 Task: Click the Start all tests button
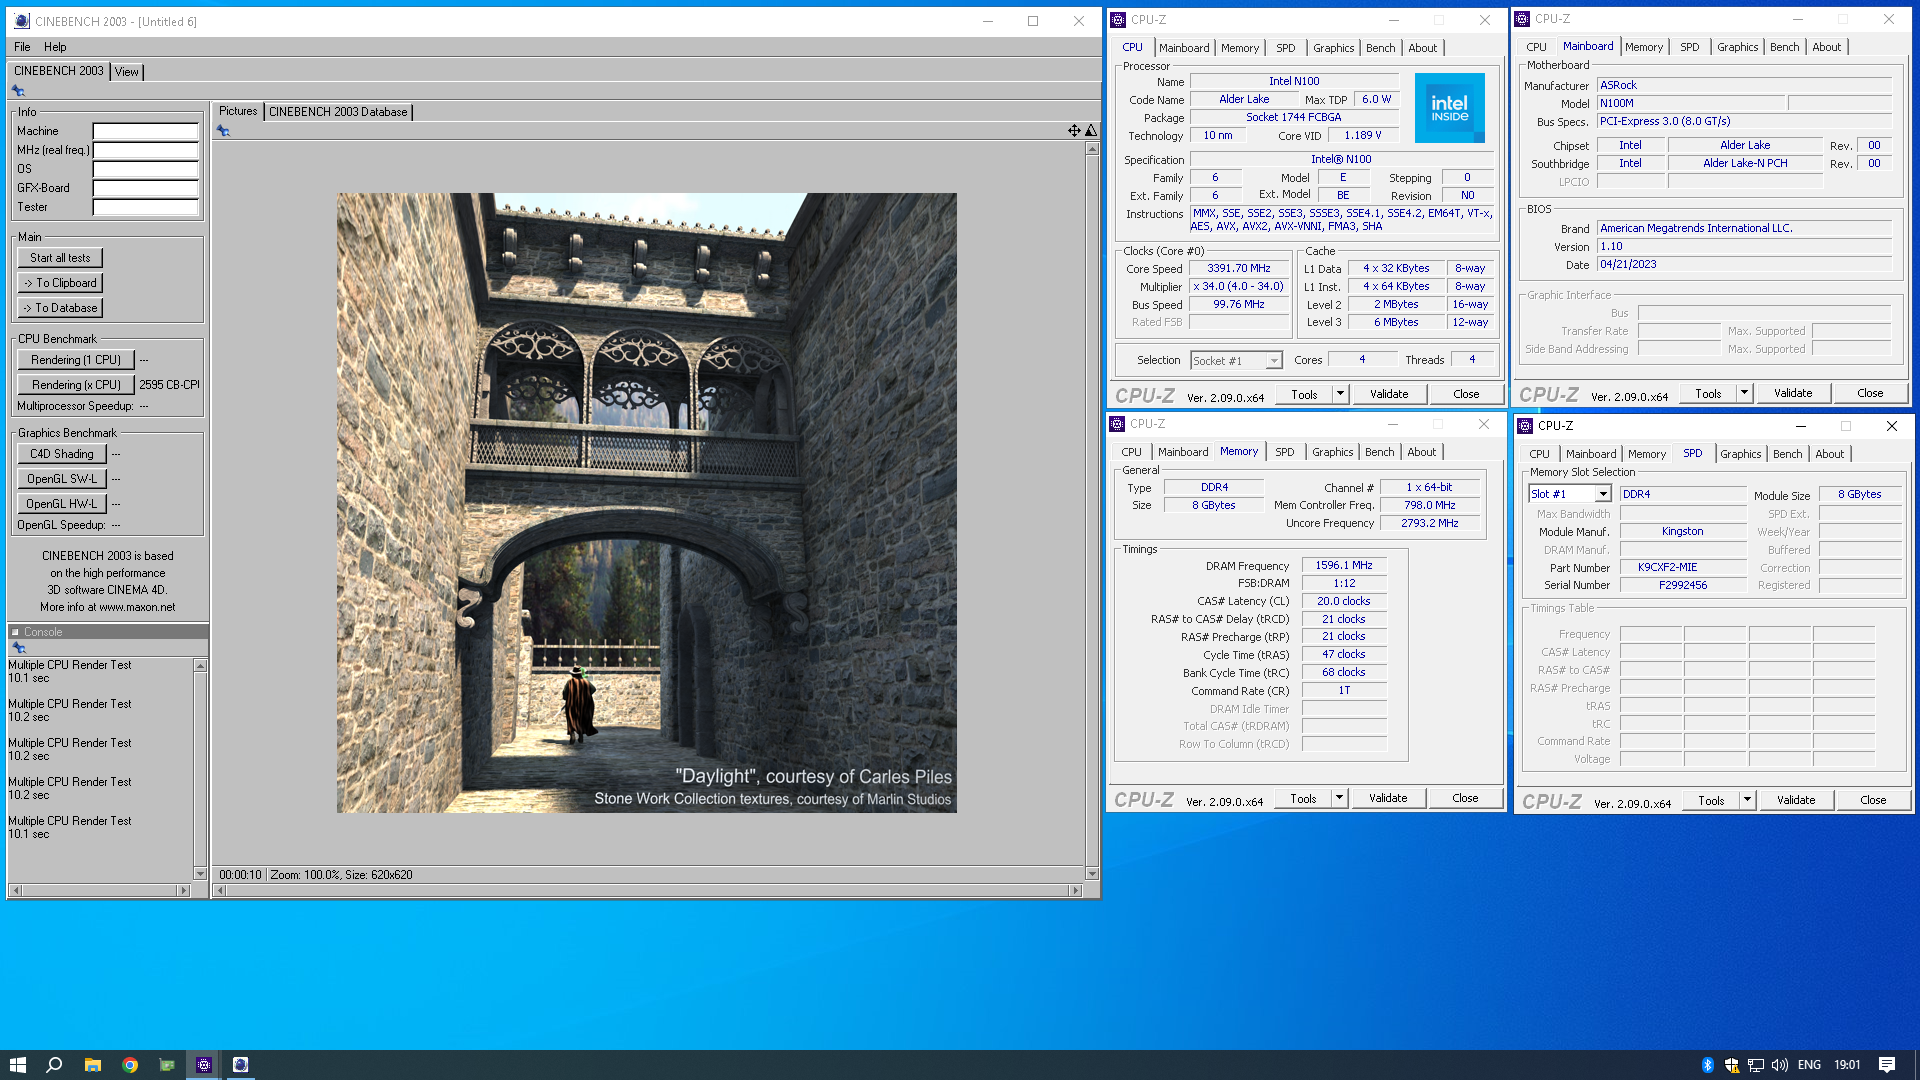point(60,258)
